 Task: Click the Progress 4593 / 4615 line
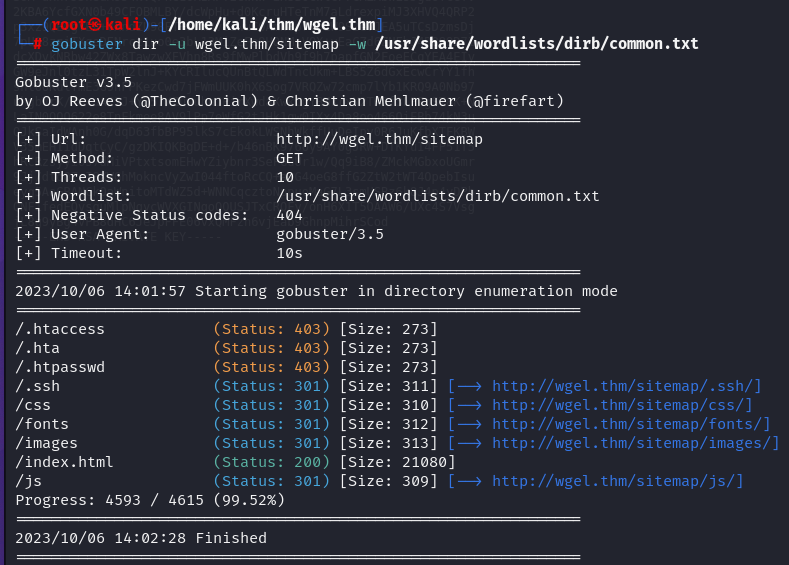pos(150,500)
